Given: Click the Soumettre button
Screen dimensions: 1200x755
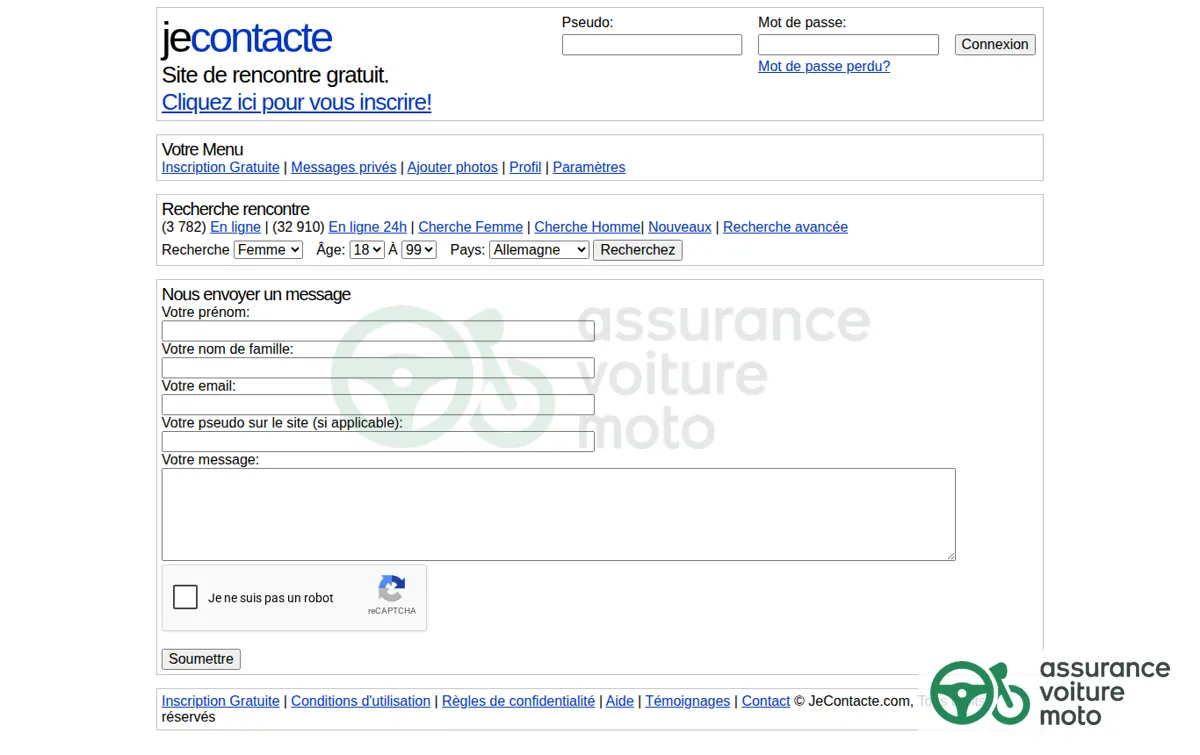Looking at the screenshot, I should 201,659.
